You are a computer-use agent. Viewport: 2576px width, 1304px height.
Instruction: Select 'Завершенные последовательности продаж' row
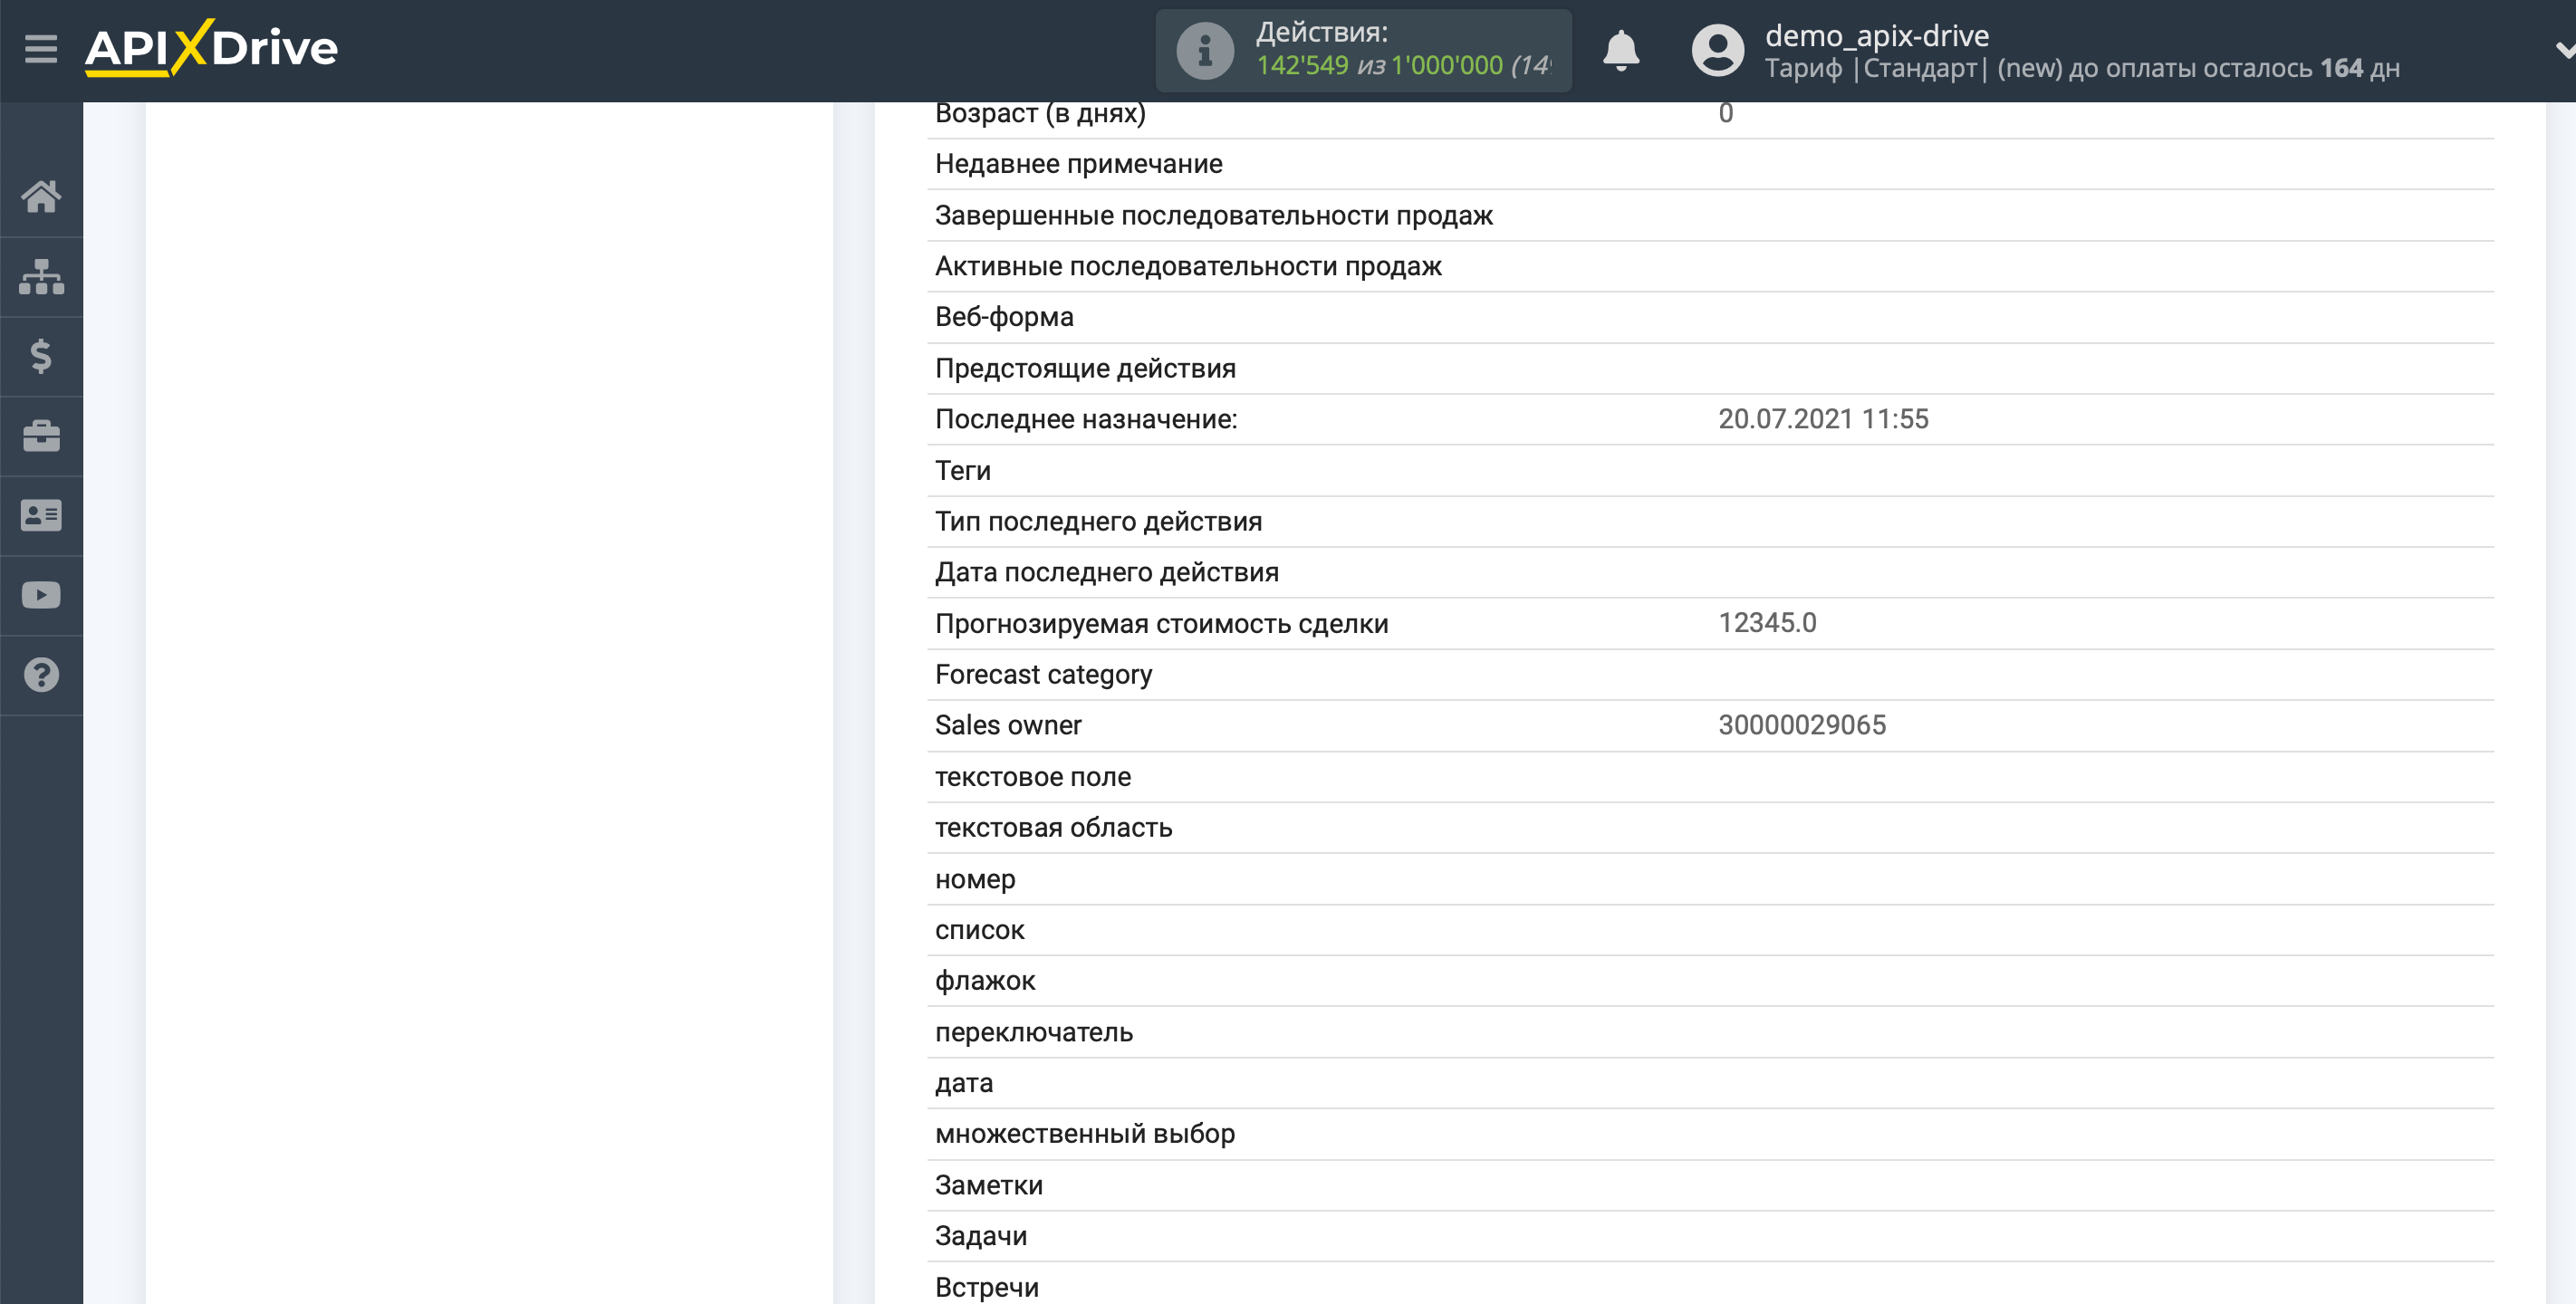(x=1710, y=215)
